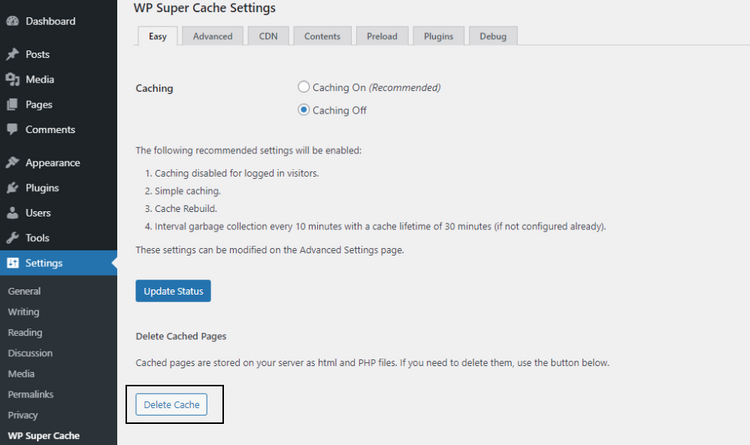The height and width of the screenshot is (445, 750).
Task: Go to the Plugins settings tab
Action: tap(439, 36)
